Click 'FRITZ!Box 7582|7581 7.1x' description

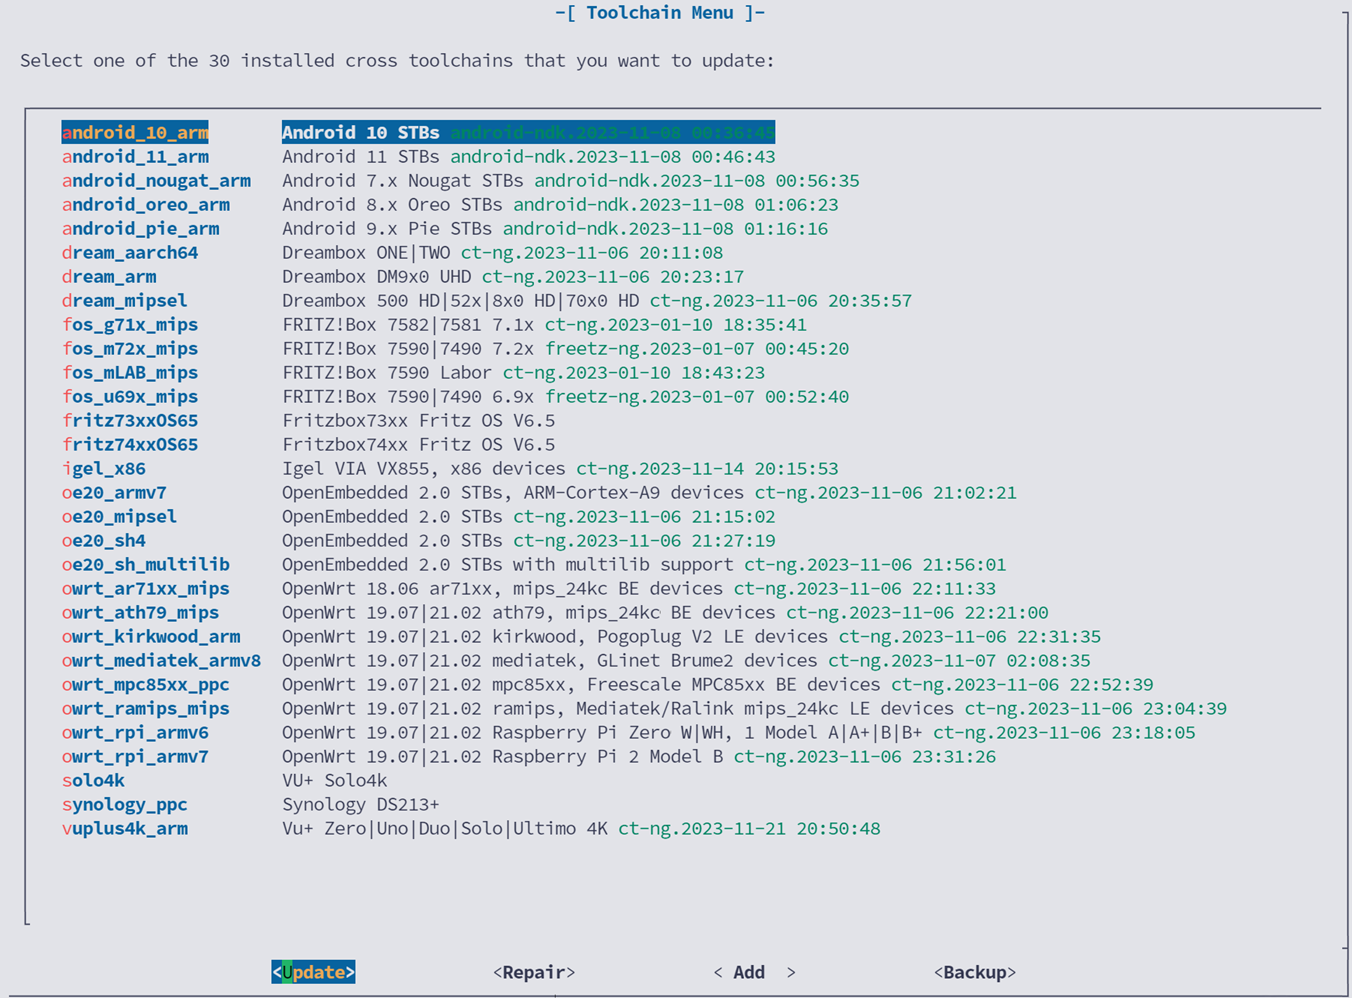point(408,324)
